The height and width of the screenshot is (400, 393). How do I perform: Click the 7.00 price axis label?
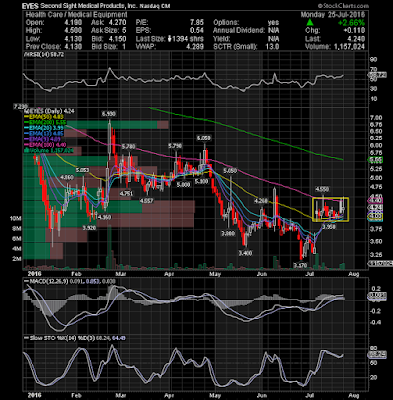coord(376,118)
